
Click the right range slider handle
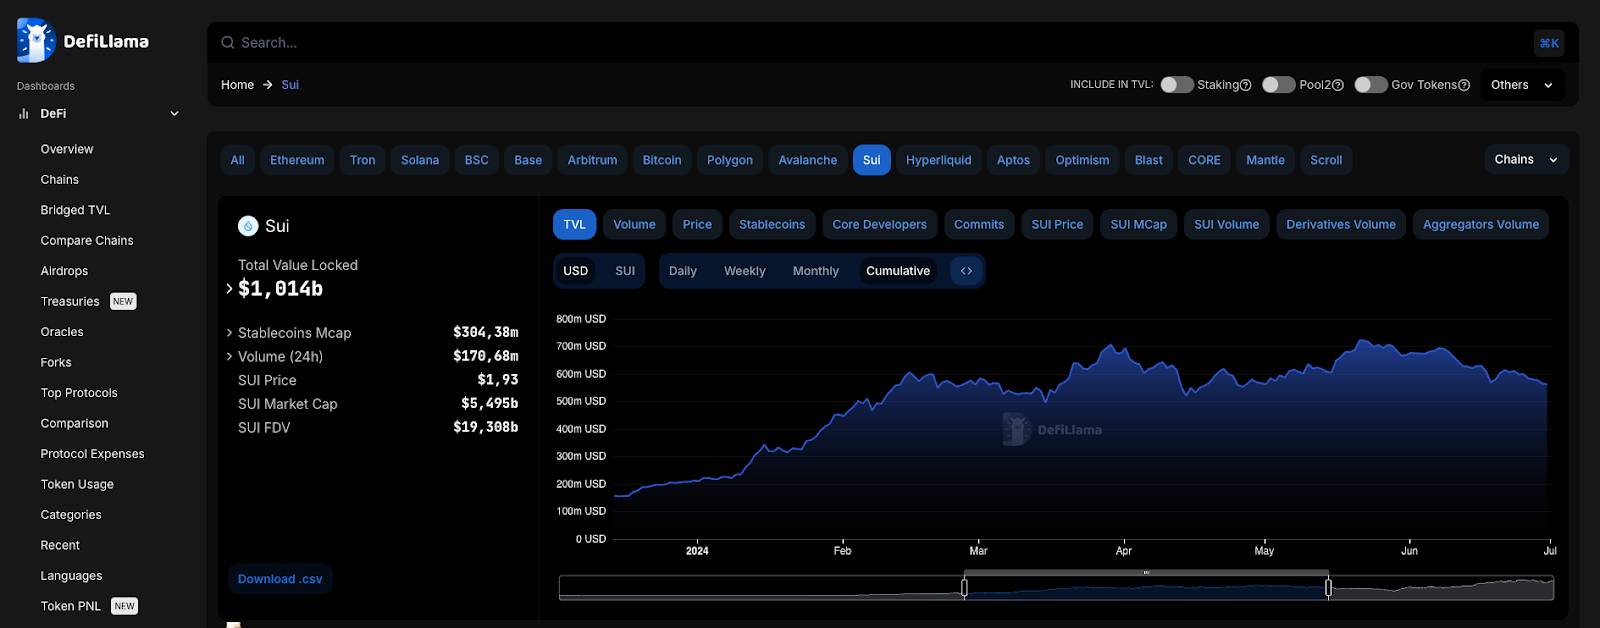[x=1328, y=588]
